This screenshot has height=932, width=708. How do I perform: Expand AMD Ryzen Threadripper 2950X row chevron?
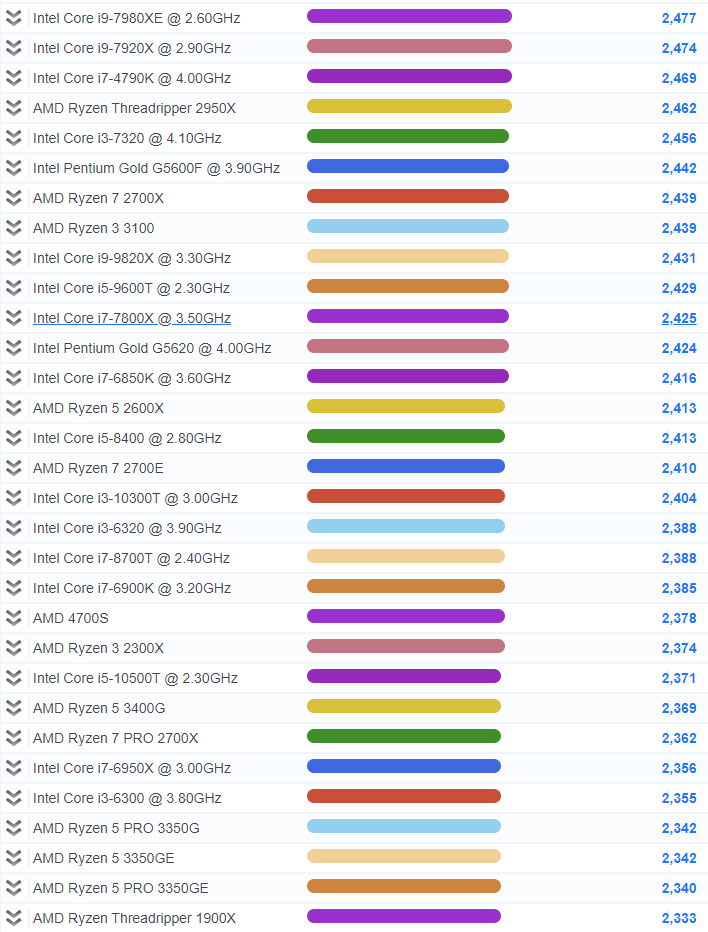click(x=14, y=108)
